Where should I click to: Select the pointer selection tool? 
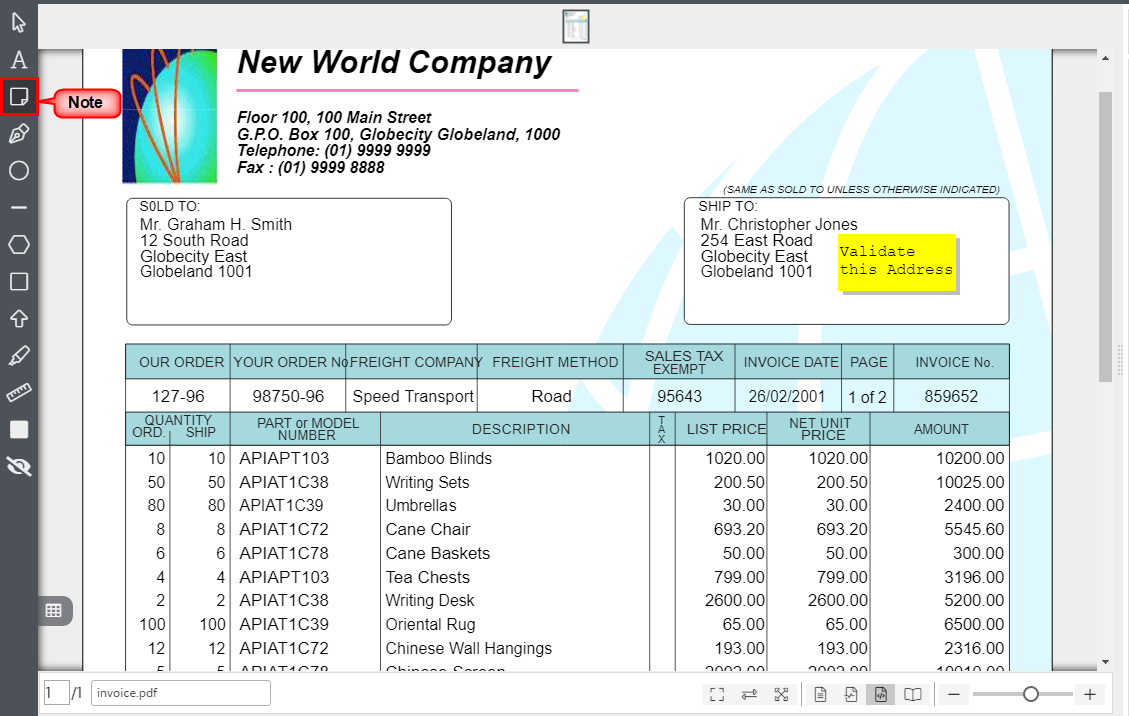19,23
